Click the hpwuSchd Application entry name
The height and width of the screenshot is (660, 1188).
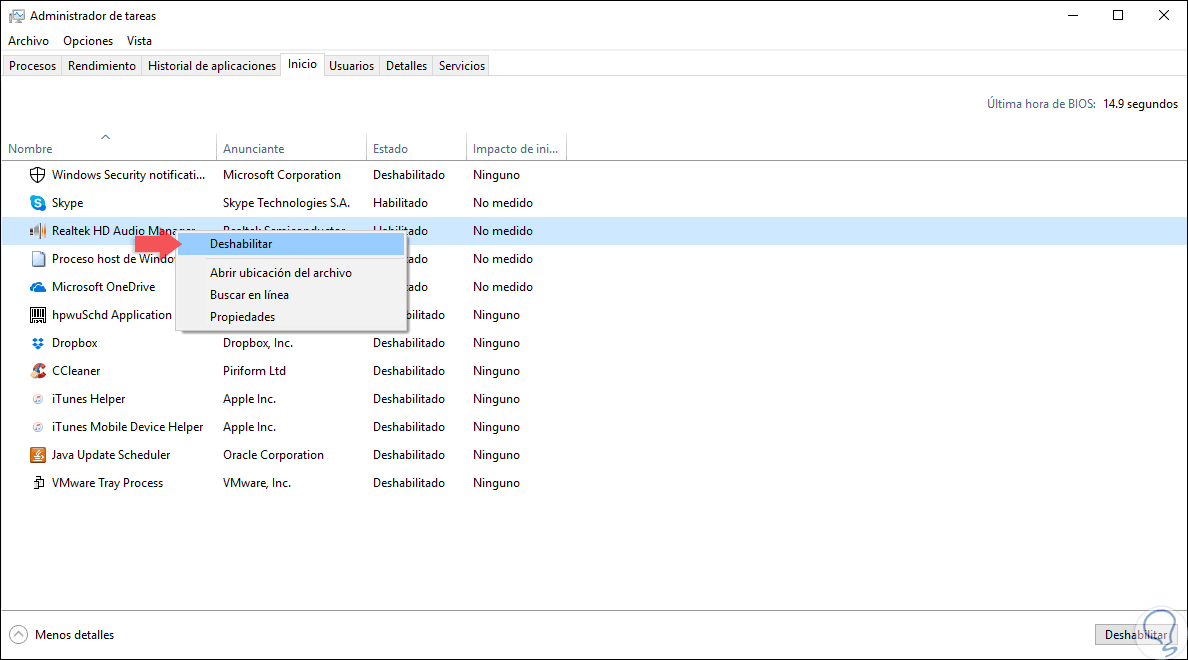click(111, 315)
